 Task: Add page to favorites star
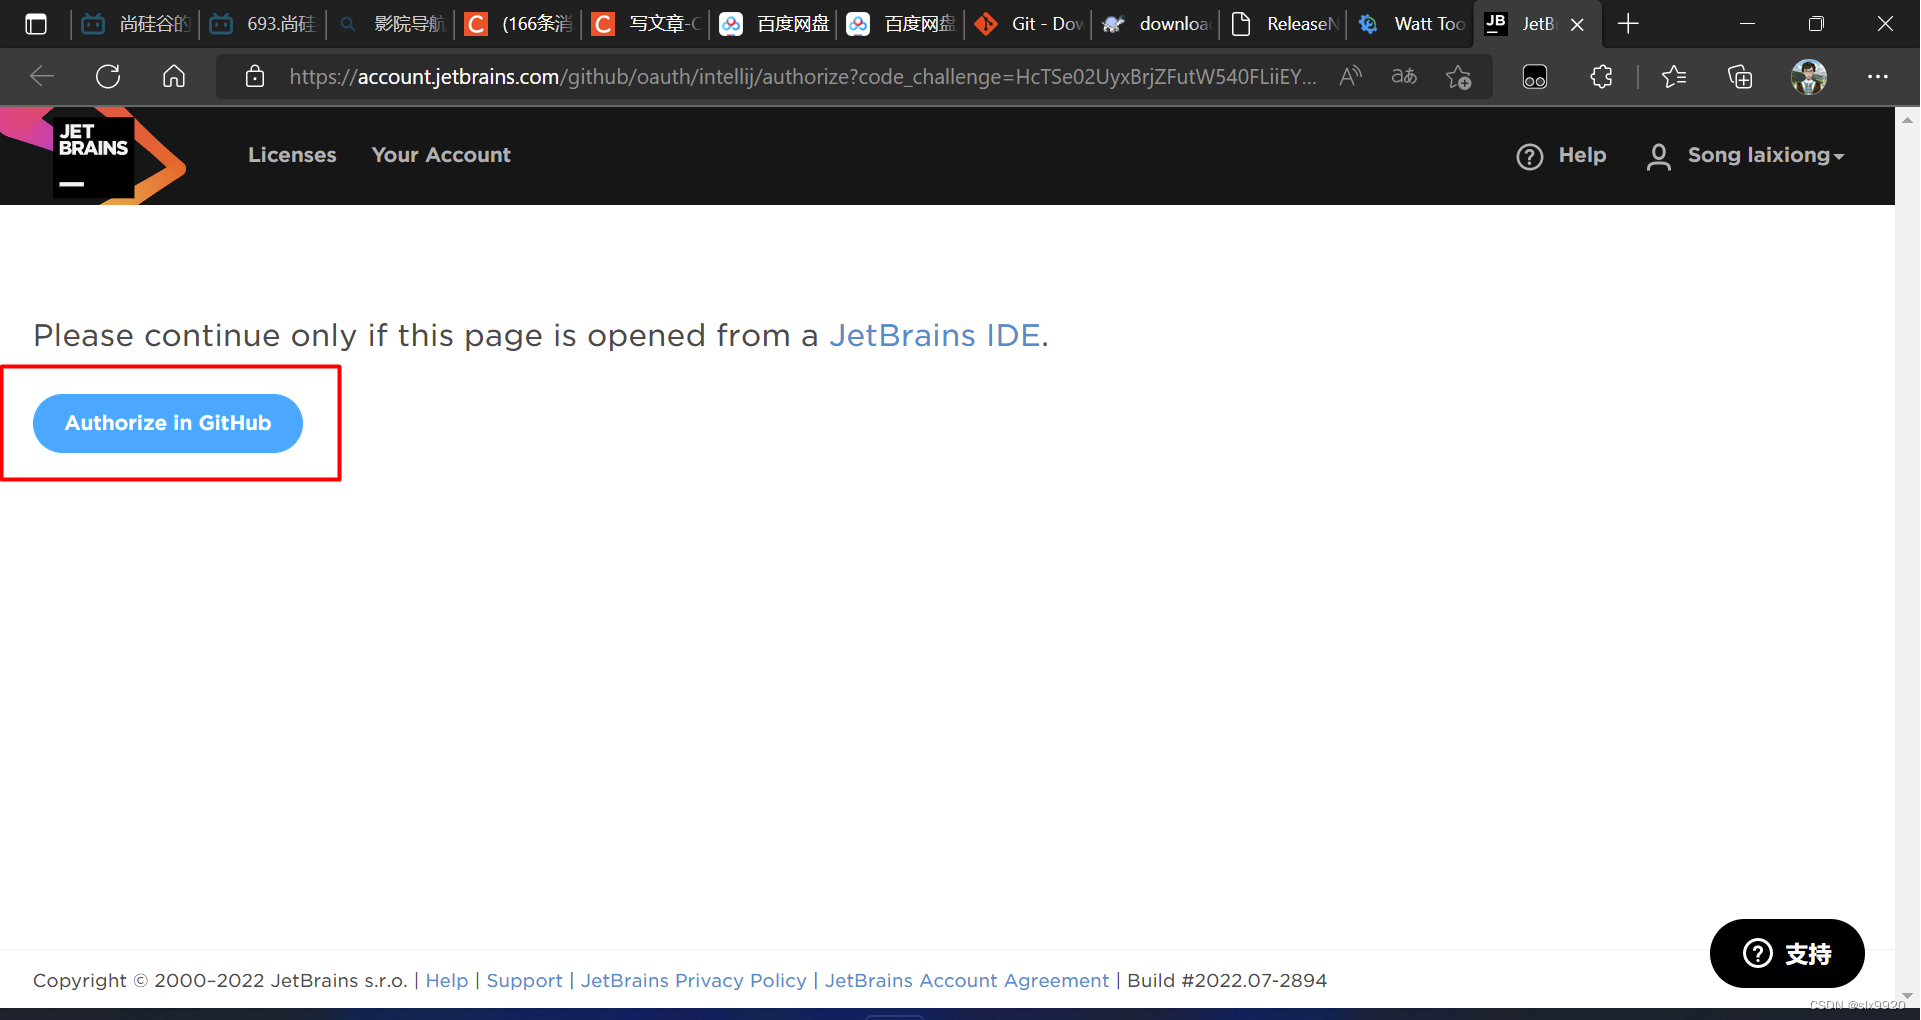tap(1459, 77)
